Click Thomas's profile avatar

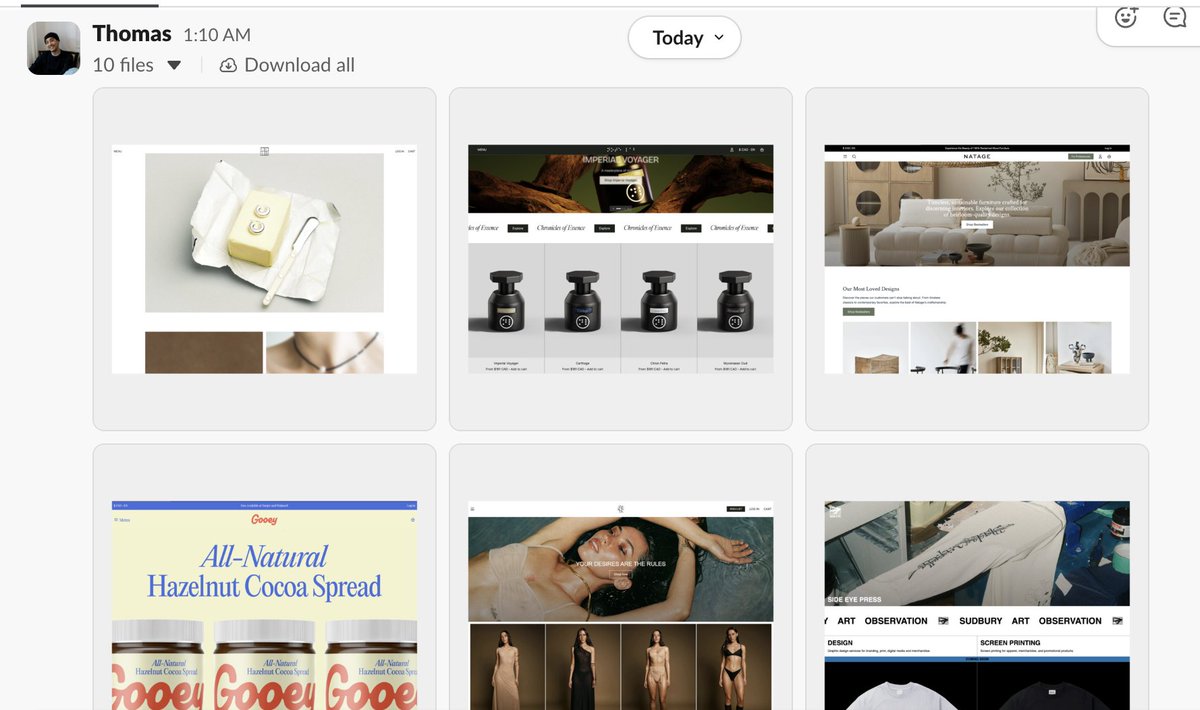tap(54, 48)
